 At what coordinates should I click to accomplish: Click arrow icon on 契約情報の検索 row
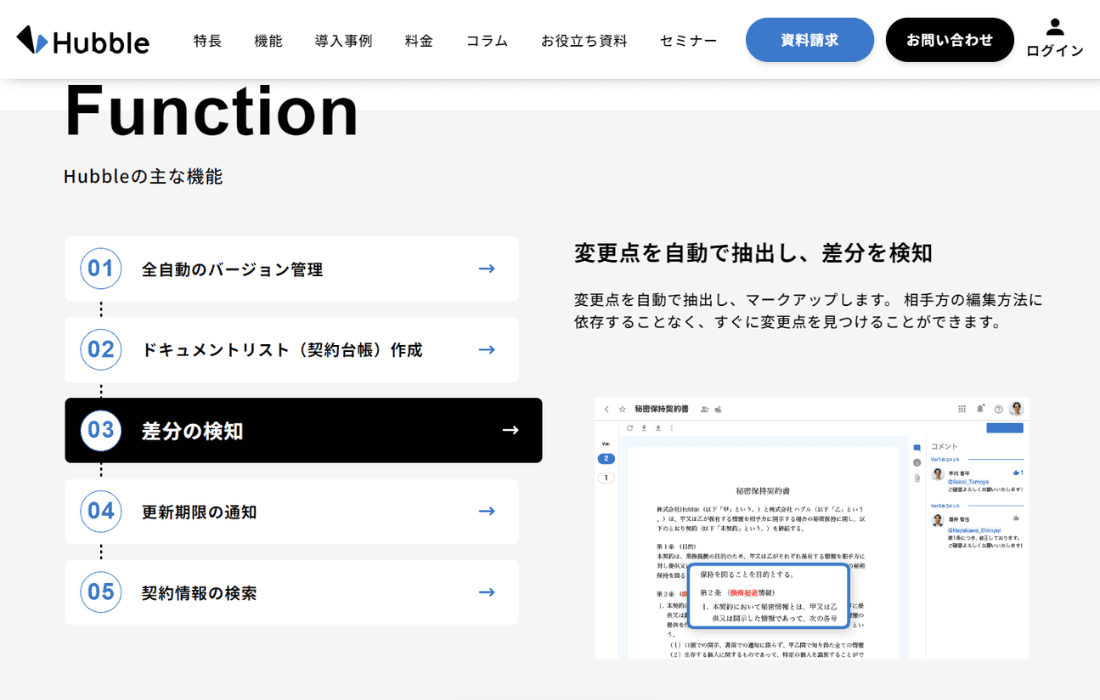tap(487, 592)
